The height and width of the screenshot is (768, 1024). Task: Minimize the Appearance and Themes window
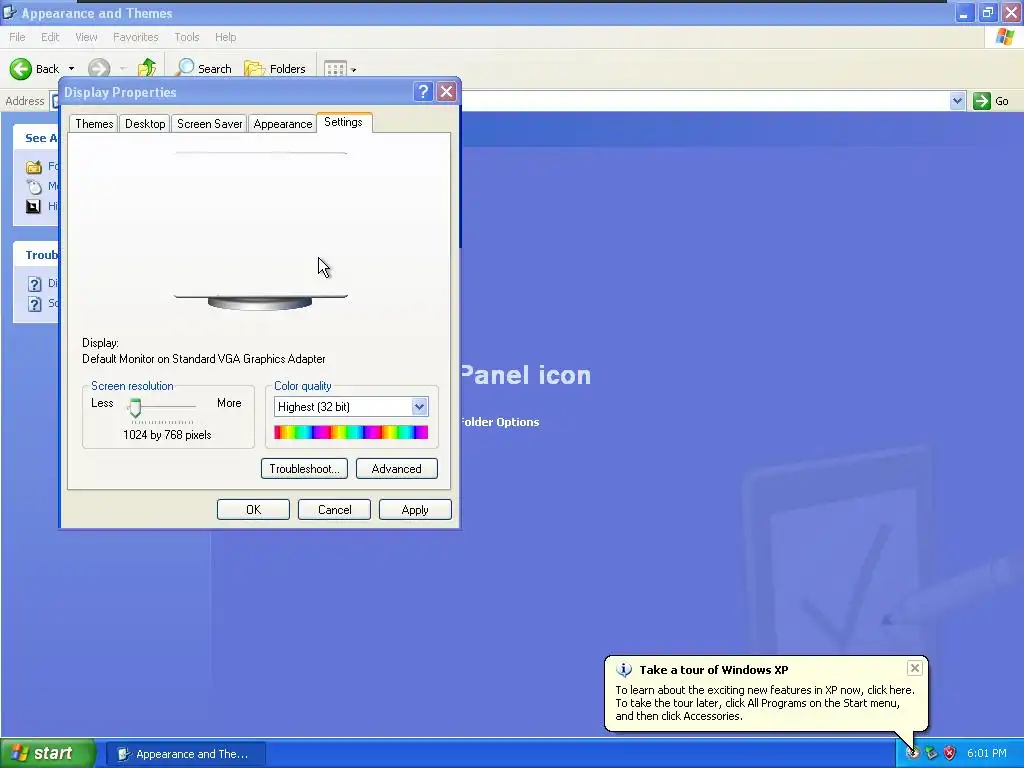pyautogui.click(x=964, y=12)
